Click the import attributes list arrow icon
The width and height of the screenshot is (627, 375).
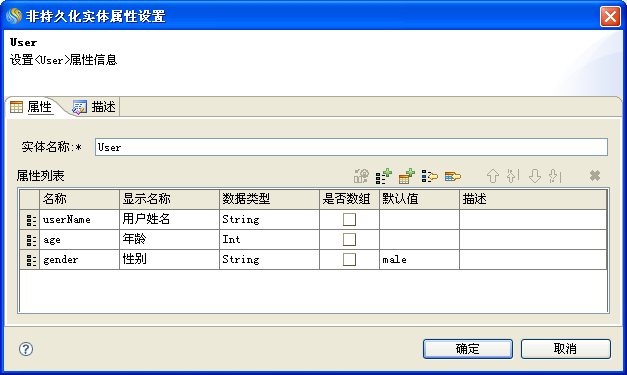[x=430, y=176]
